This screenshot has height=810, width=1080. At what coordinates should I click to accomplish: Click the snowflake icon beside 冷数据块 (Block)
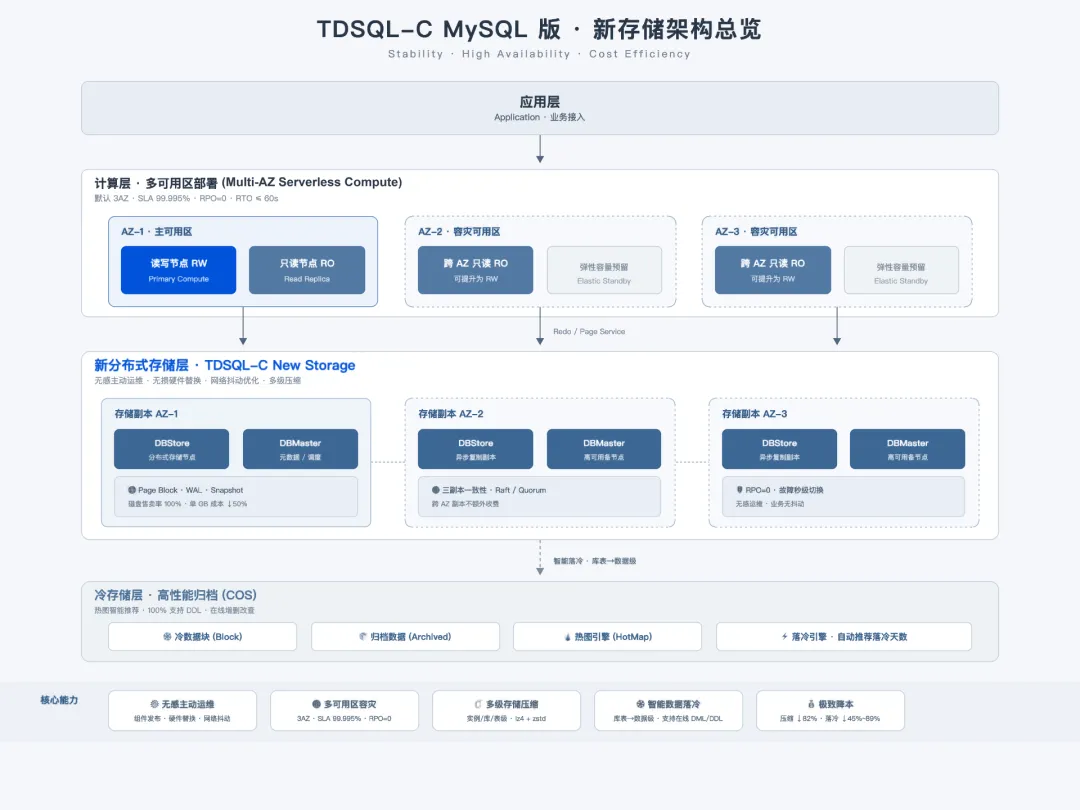(x=167, y=636)
